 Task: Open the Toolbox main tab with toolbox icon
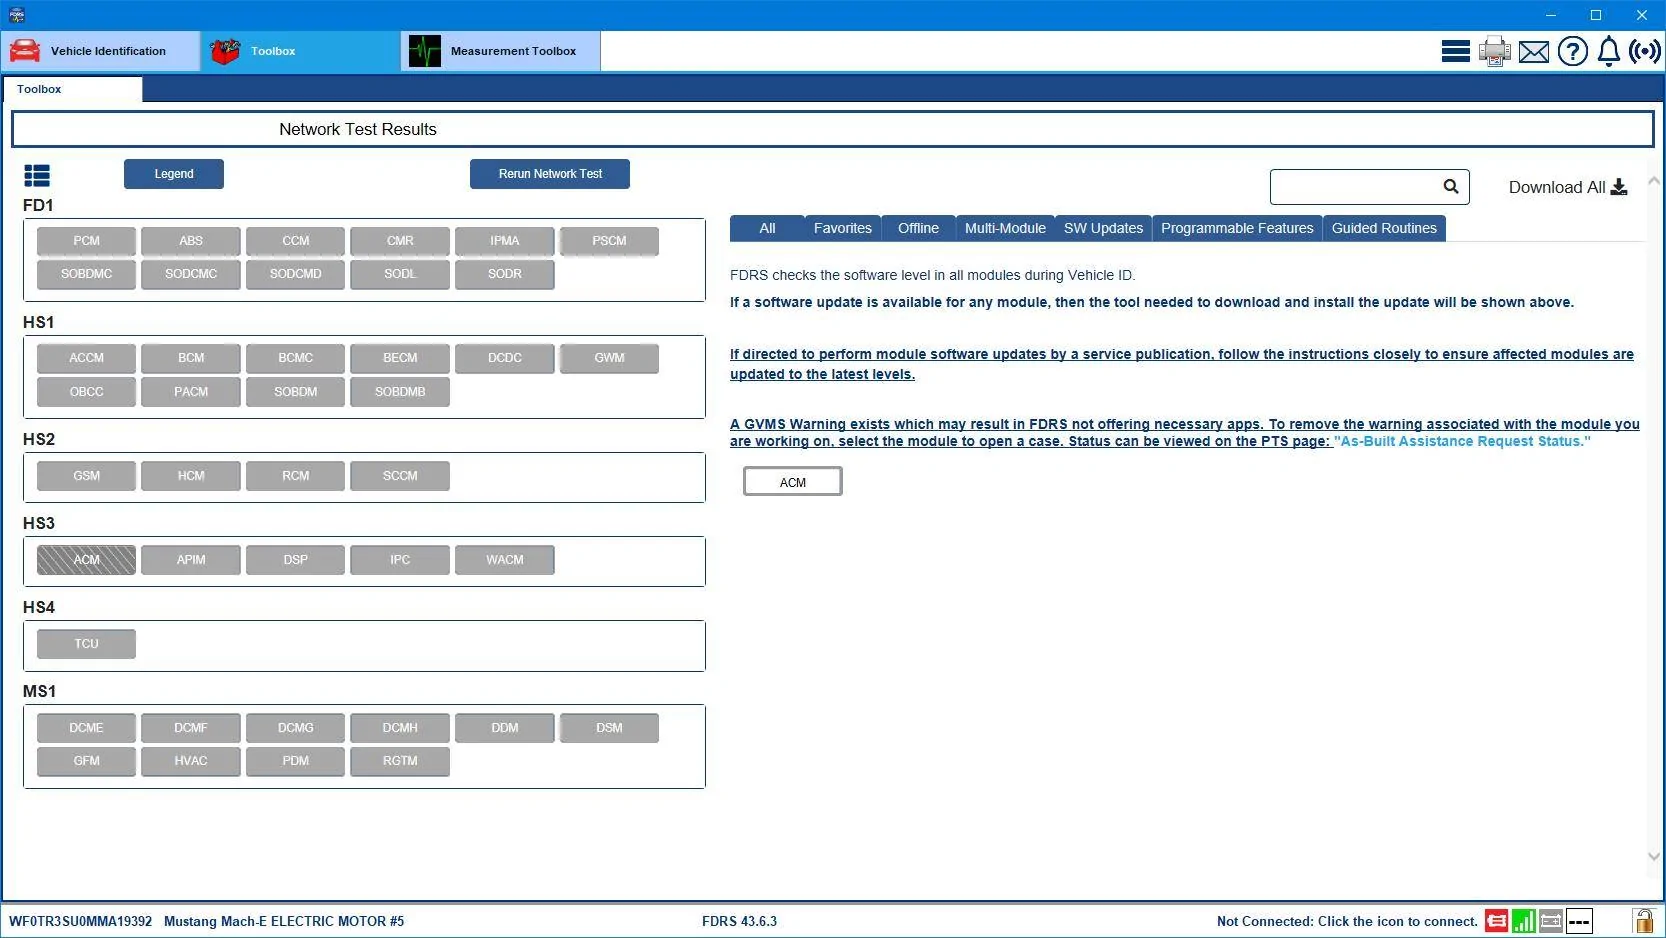[301, 51]
